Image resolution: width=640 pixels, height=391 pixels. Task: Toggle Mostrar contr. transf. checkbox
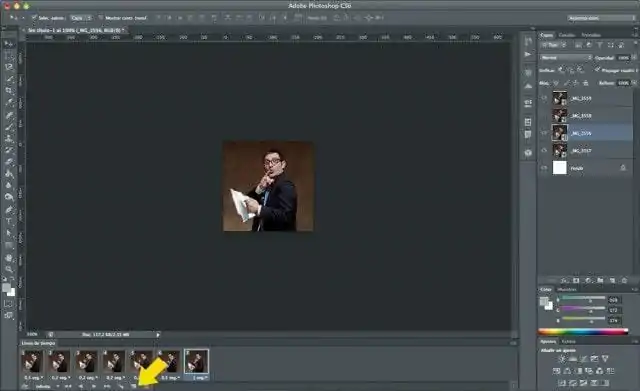pos(101,18)
